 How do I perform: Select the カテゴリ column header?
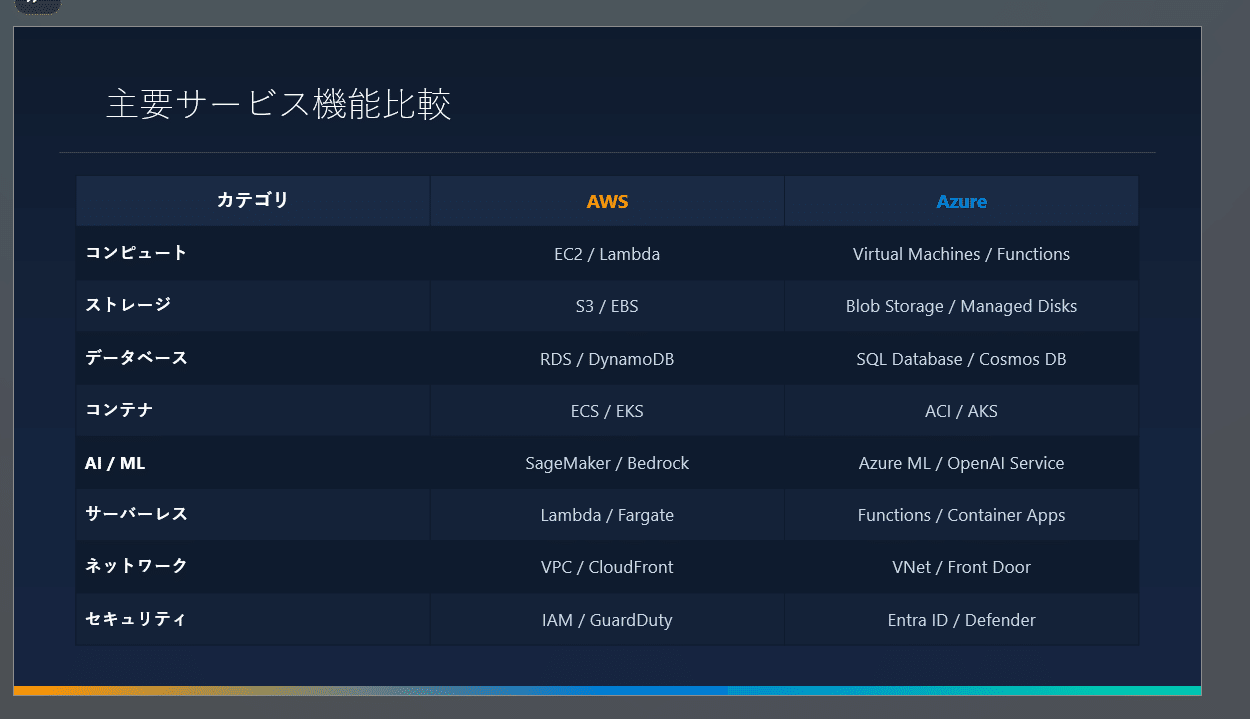coord(253,201)
